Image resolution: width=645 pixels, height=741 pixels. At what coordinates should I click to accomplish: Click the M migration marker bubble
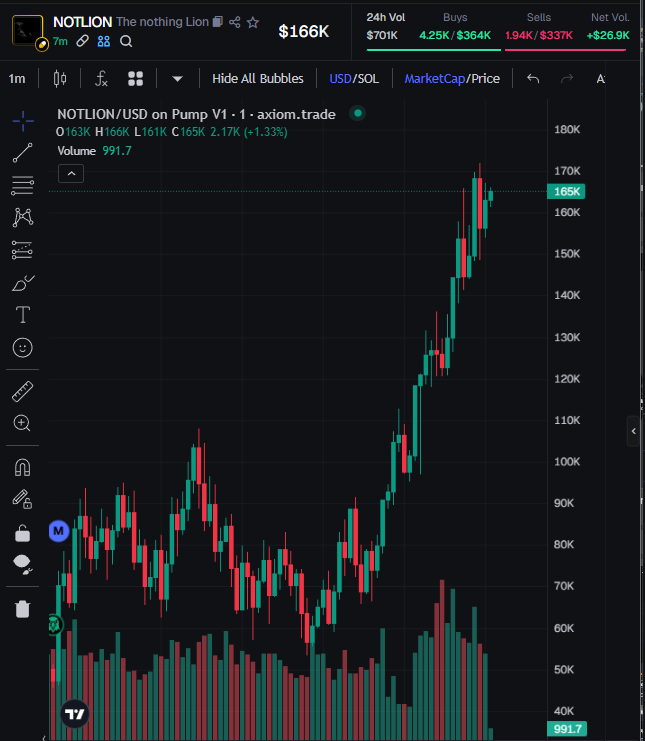pyautogui.click(x=59, y=531)
